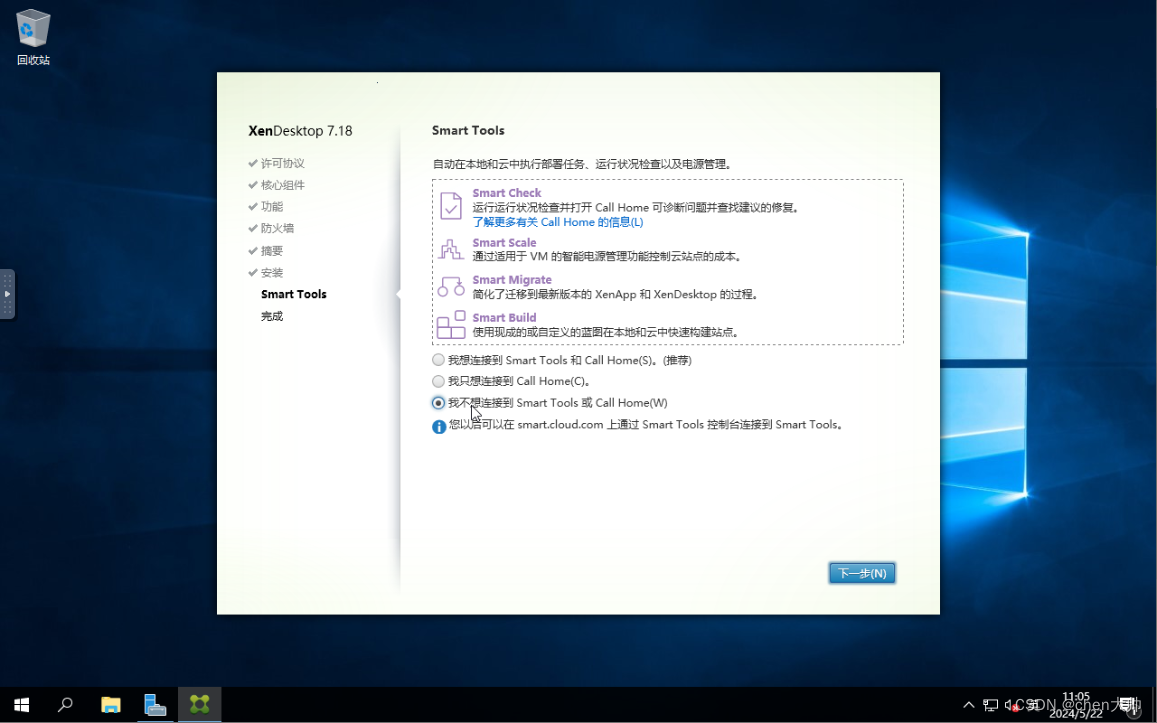Open File Explorer from the taskbar
1157x723 pixels.
tap(111, 705)
